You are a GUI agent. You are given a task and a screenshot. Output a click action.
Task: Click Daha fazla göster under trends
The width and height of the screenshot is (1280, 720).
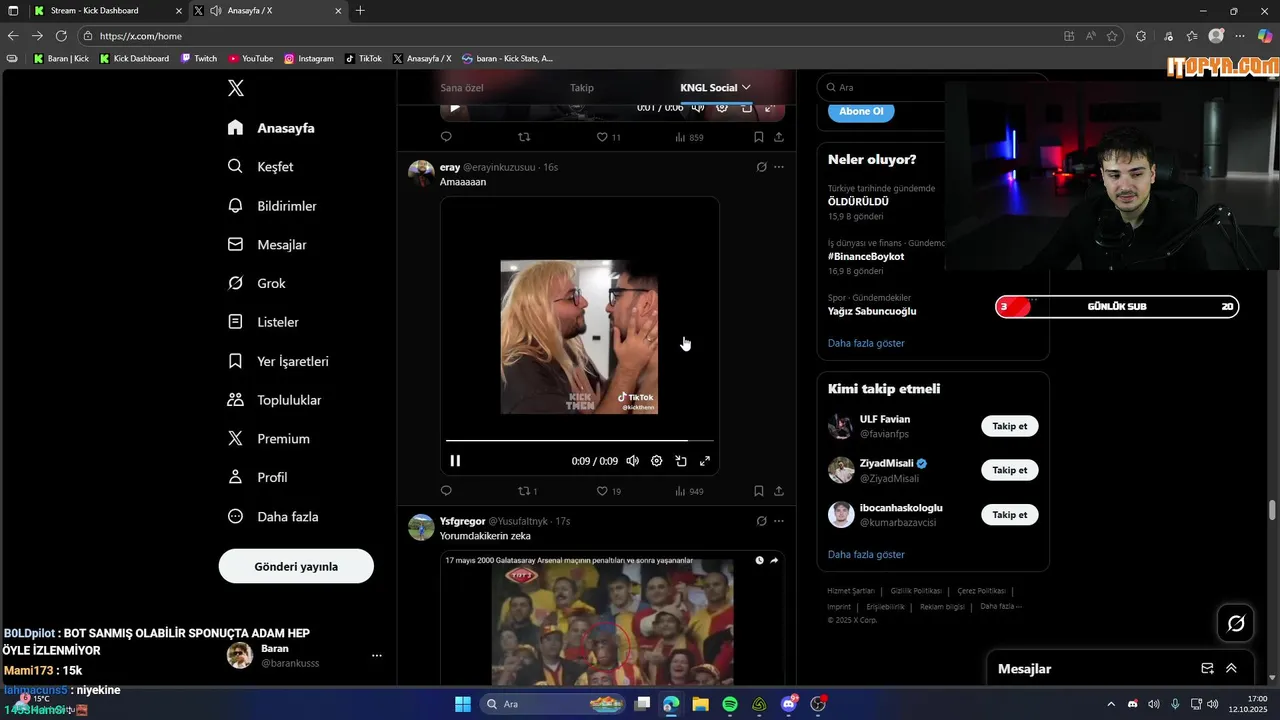pyautogui.click(x=866, y=343)
